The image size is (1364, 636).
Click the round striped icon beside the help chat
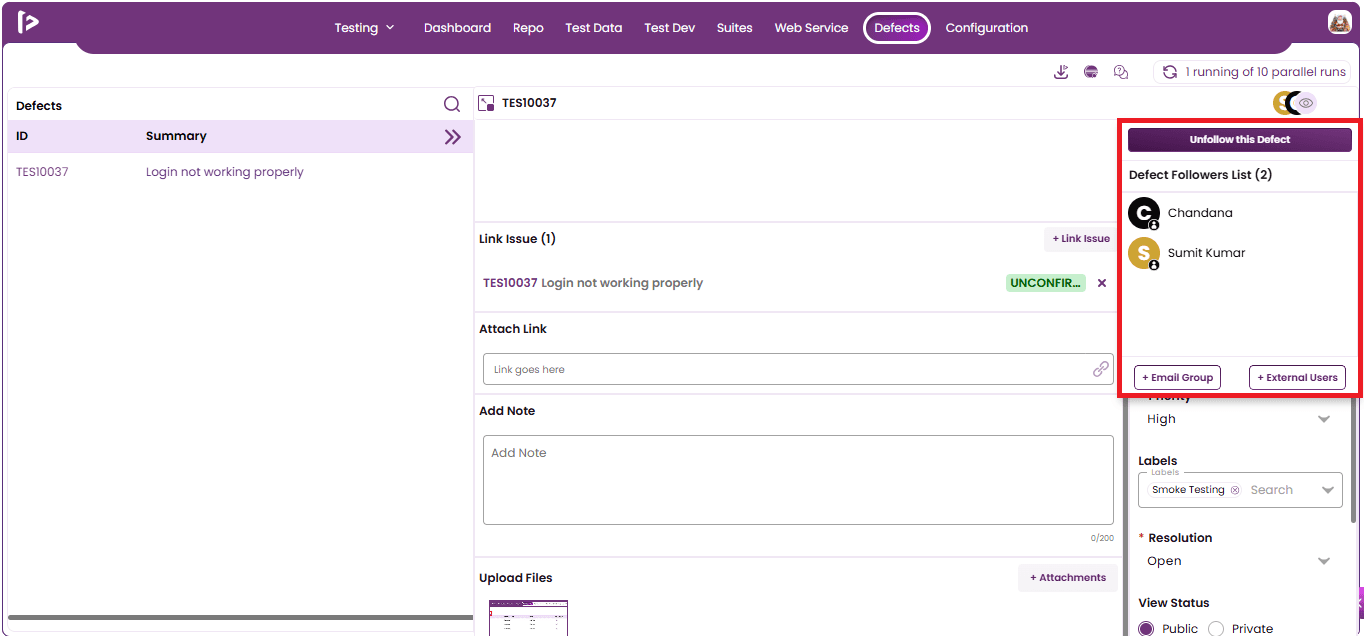[1091, 72]
